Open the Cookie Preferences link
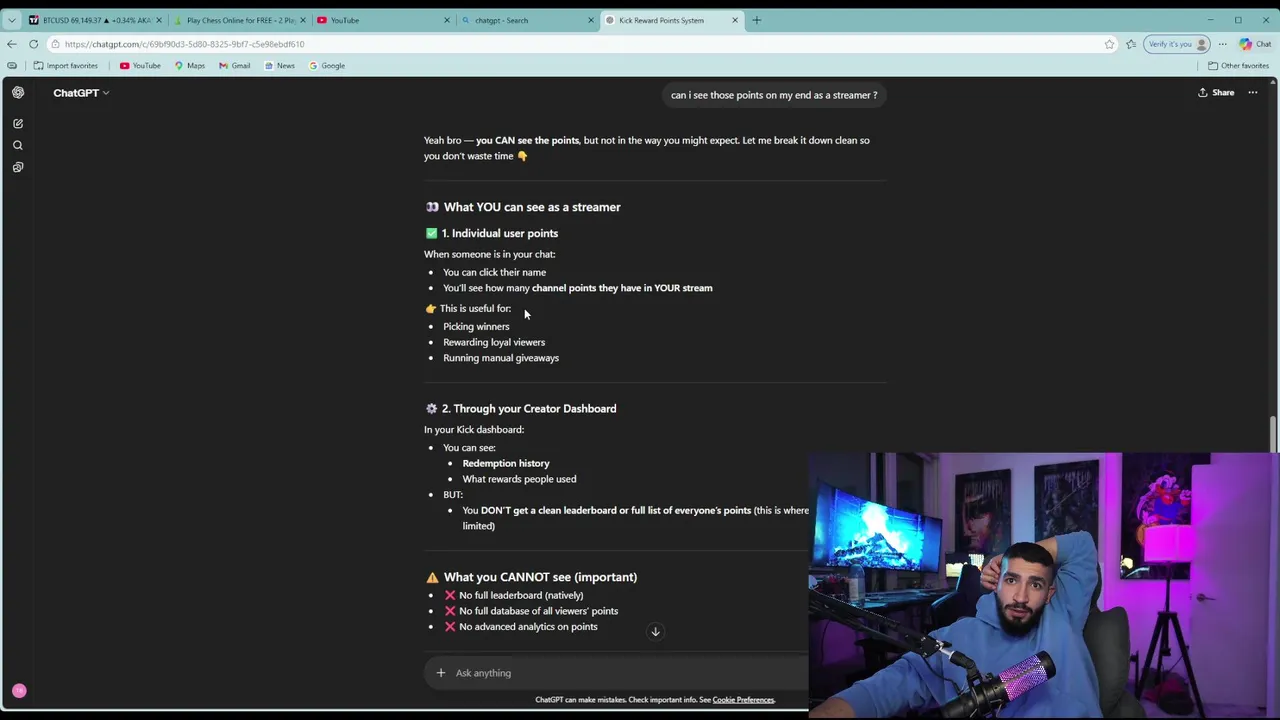This screenshot has width=1280, height=720. click(743, 700)
